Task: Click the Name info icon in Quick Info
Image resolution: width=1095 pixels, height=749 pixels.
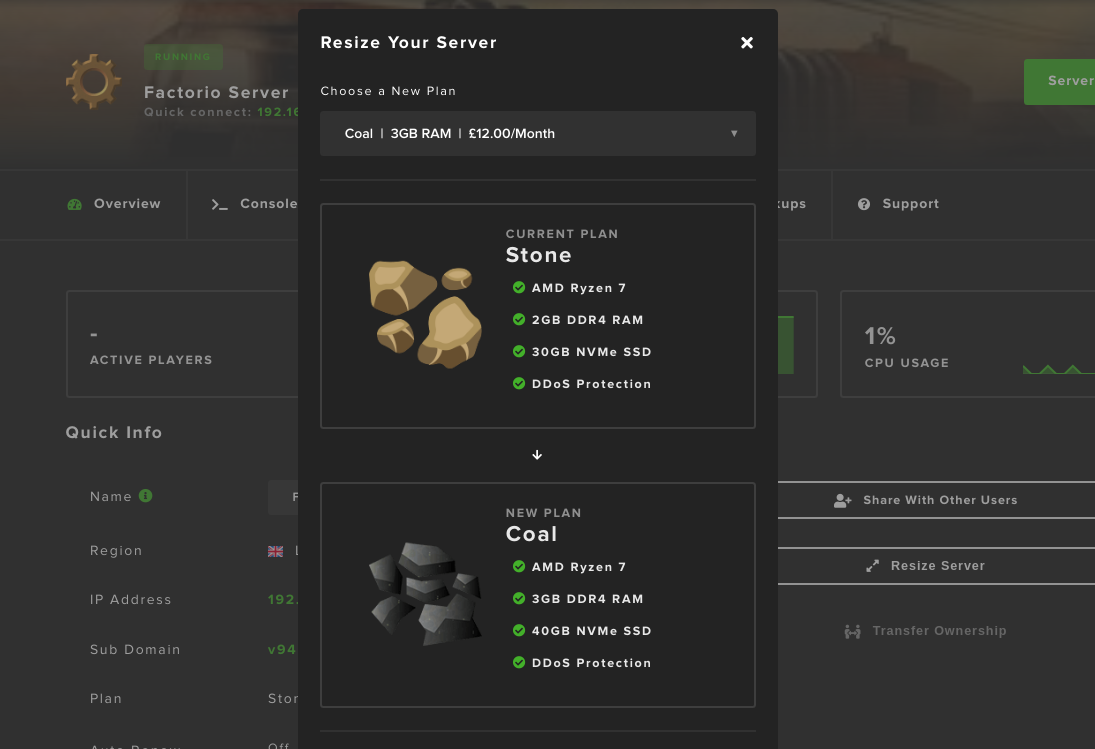Action: 145,496
